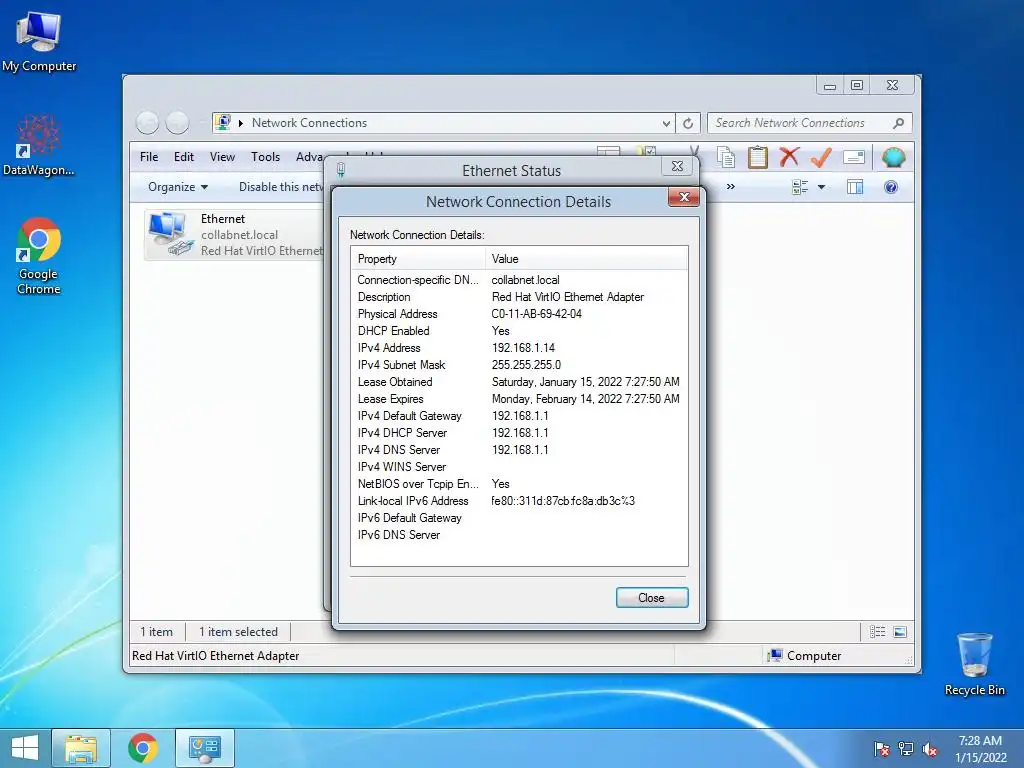This screenshot has height=768, width=1024.
Task: Click Computer icon in the status bar
Action: pyautogui.click(x=775, y=655)
